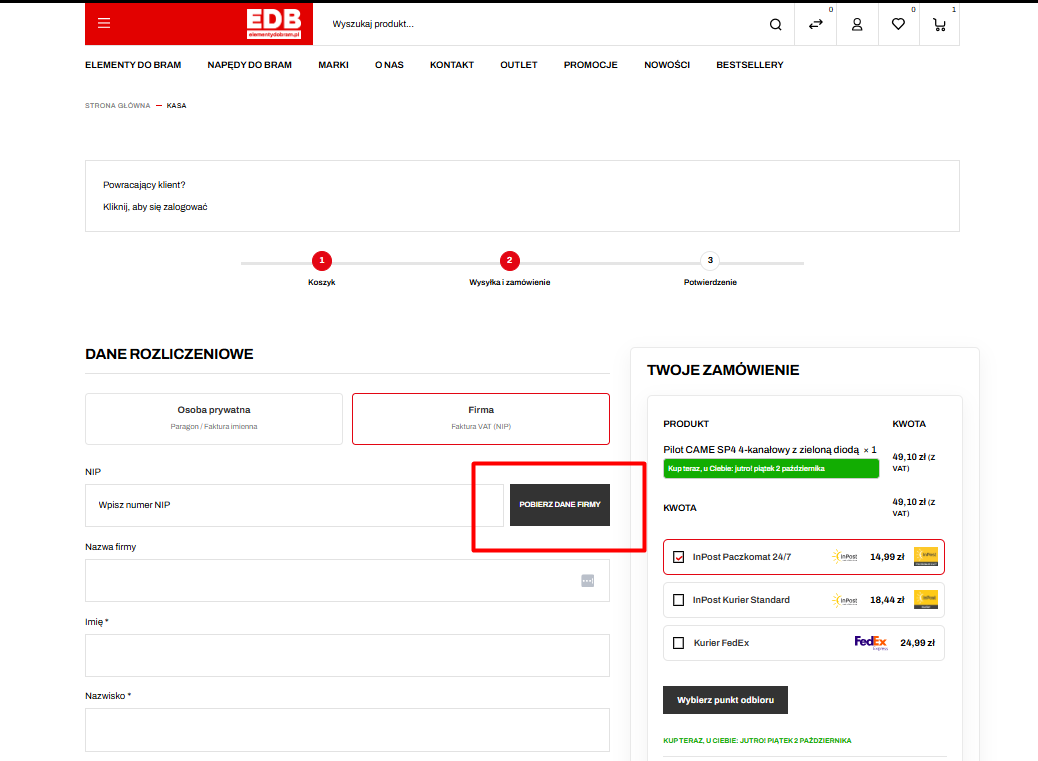Click the yellow Kurier Standard thumbnail image

pos(925,600)
